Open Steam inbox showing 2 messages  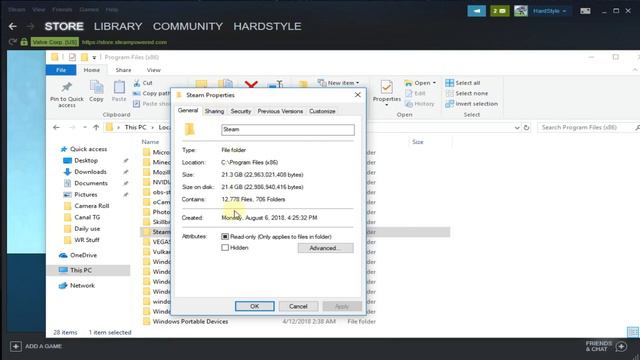500,11
